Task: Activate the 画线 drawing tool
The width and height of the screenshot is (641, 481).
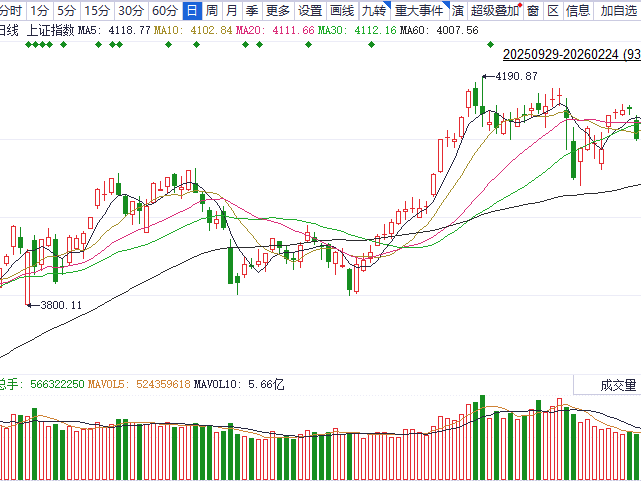Action: 342,11
